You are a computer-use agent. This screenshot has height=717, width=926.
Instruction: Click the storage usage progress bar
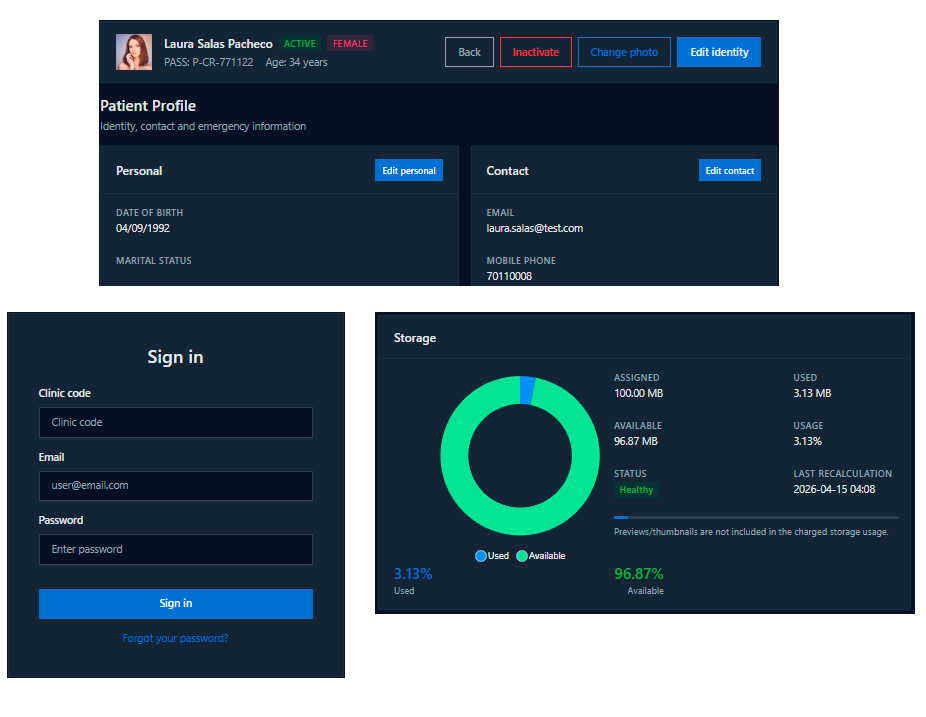pos(757,517)
